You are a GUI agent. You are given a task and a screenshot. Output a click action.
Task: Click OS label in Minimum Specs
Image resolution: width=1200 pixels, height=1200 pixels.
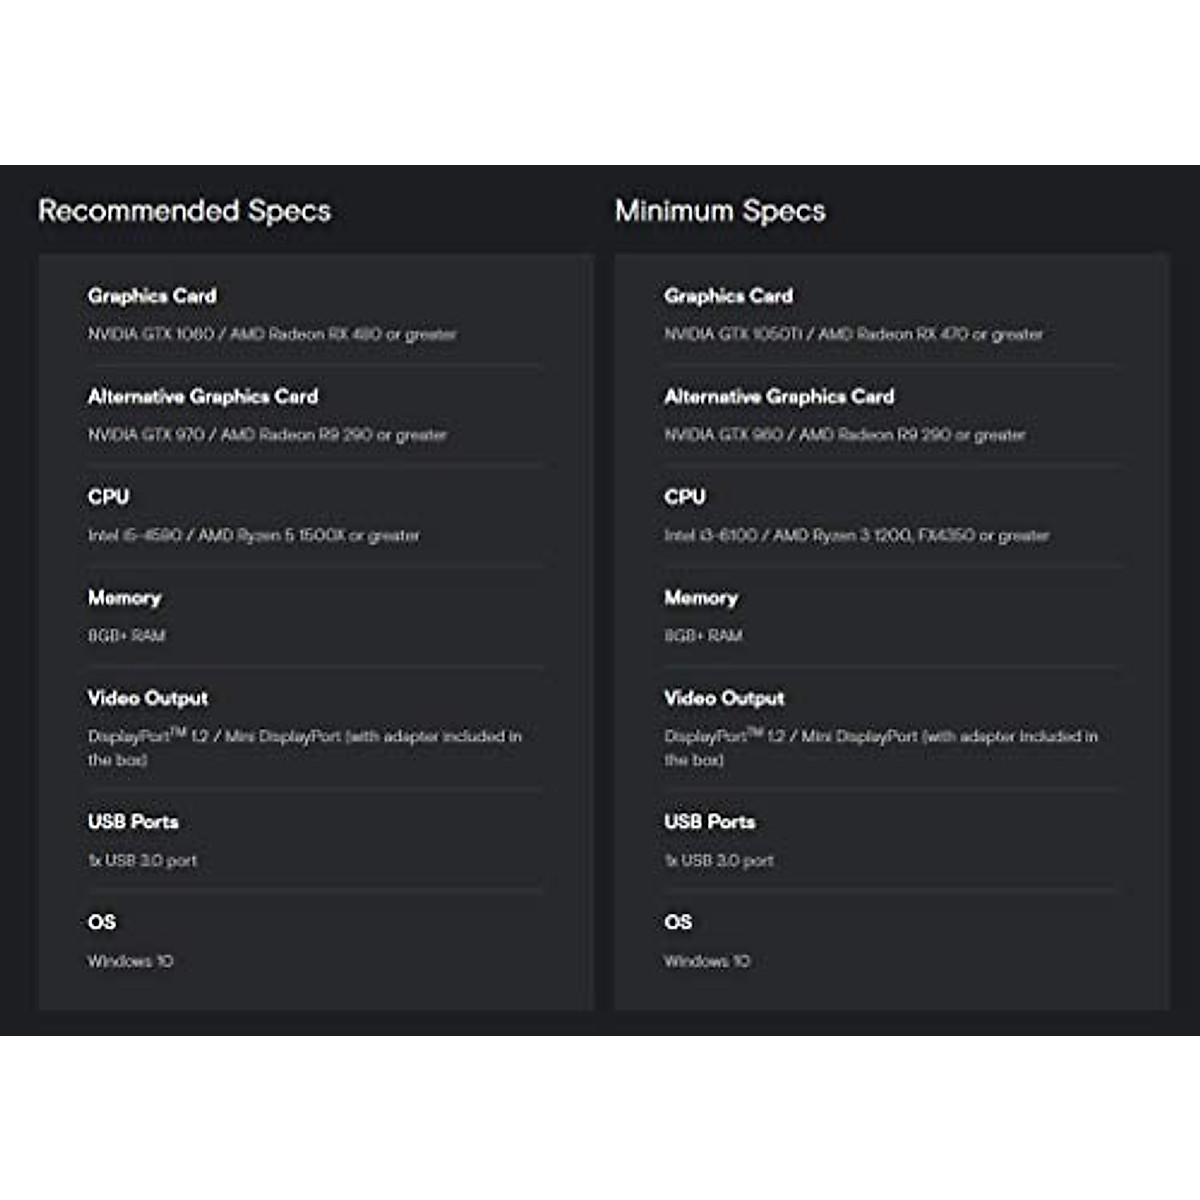coord(678,922)
